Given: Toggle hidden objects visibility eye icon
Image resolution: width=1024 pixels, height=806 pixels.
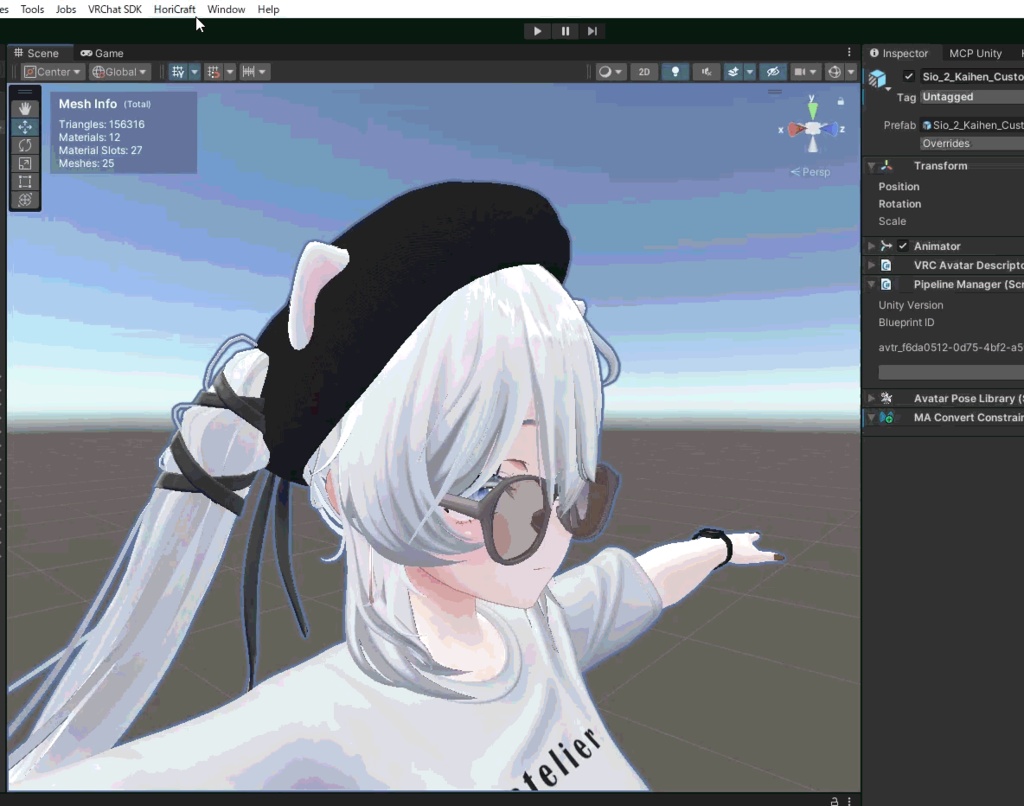Looking at the screenshot, I should pos(773,72).
